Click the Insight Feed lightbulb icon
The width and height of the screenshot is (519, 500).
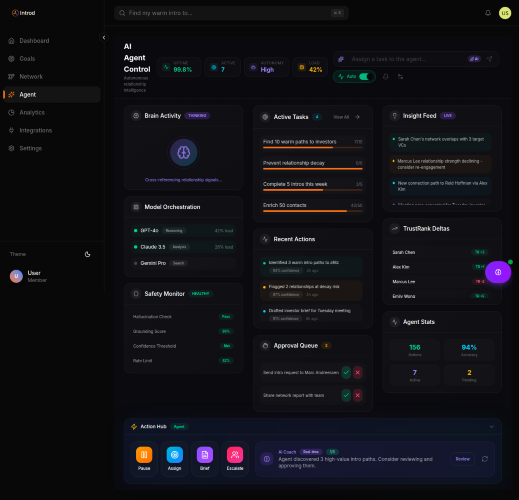[x=395, y=116]
